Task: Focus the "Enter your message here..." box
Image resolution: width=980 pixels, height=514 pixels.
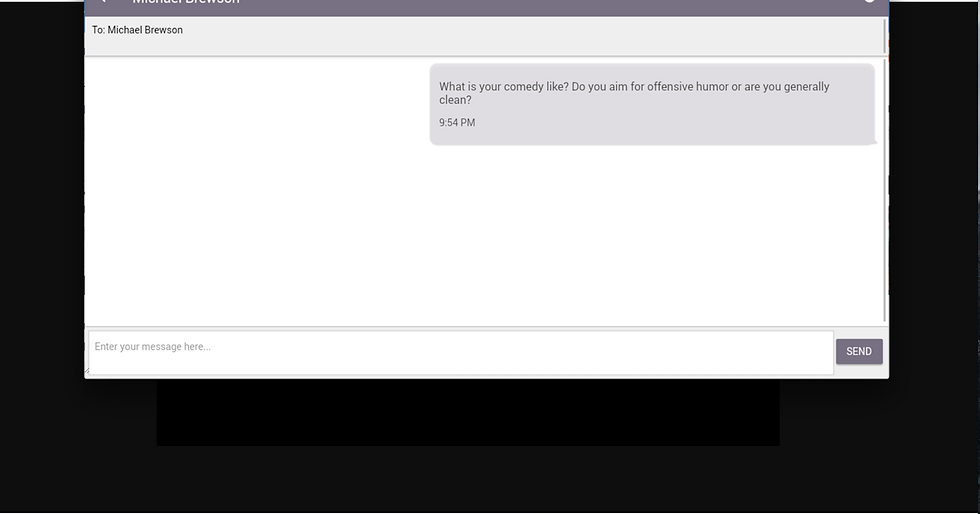Action: click(x=461, y=353)
